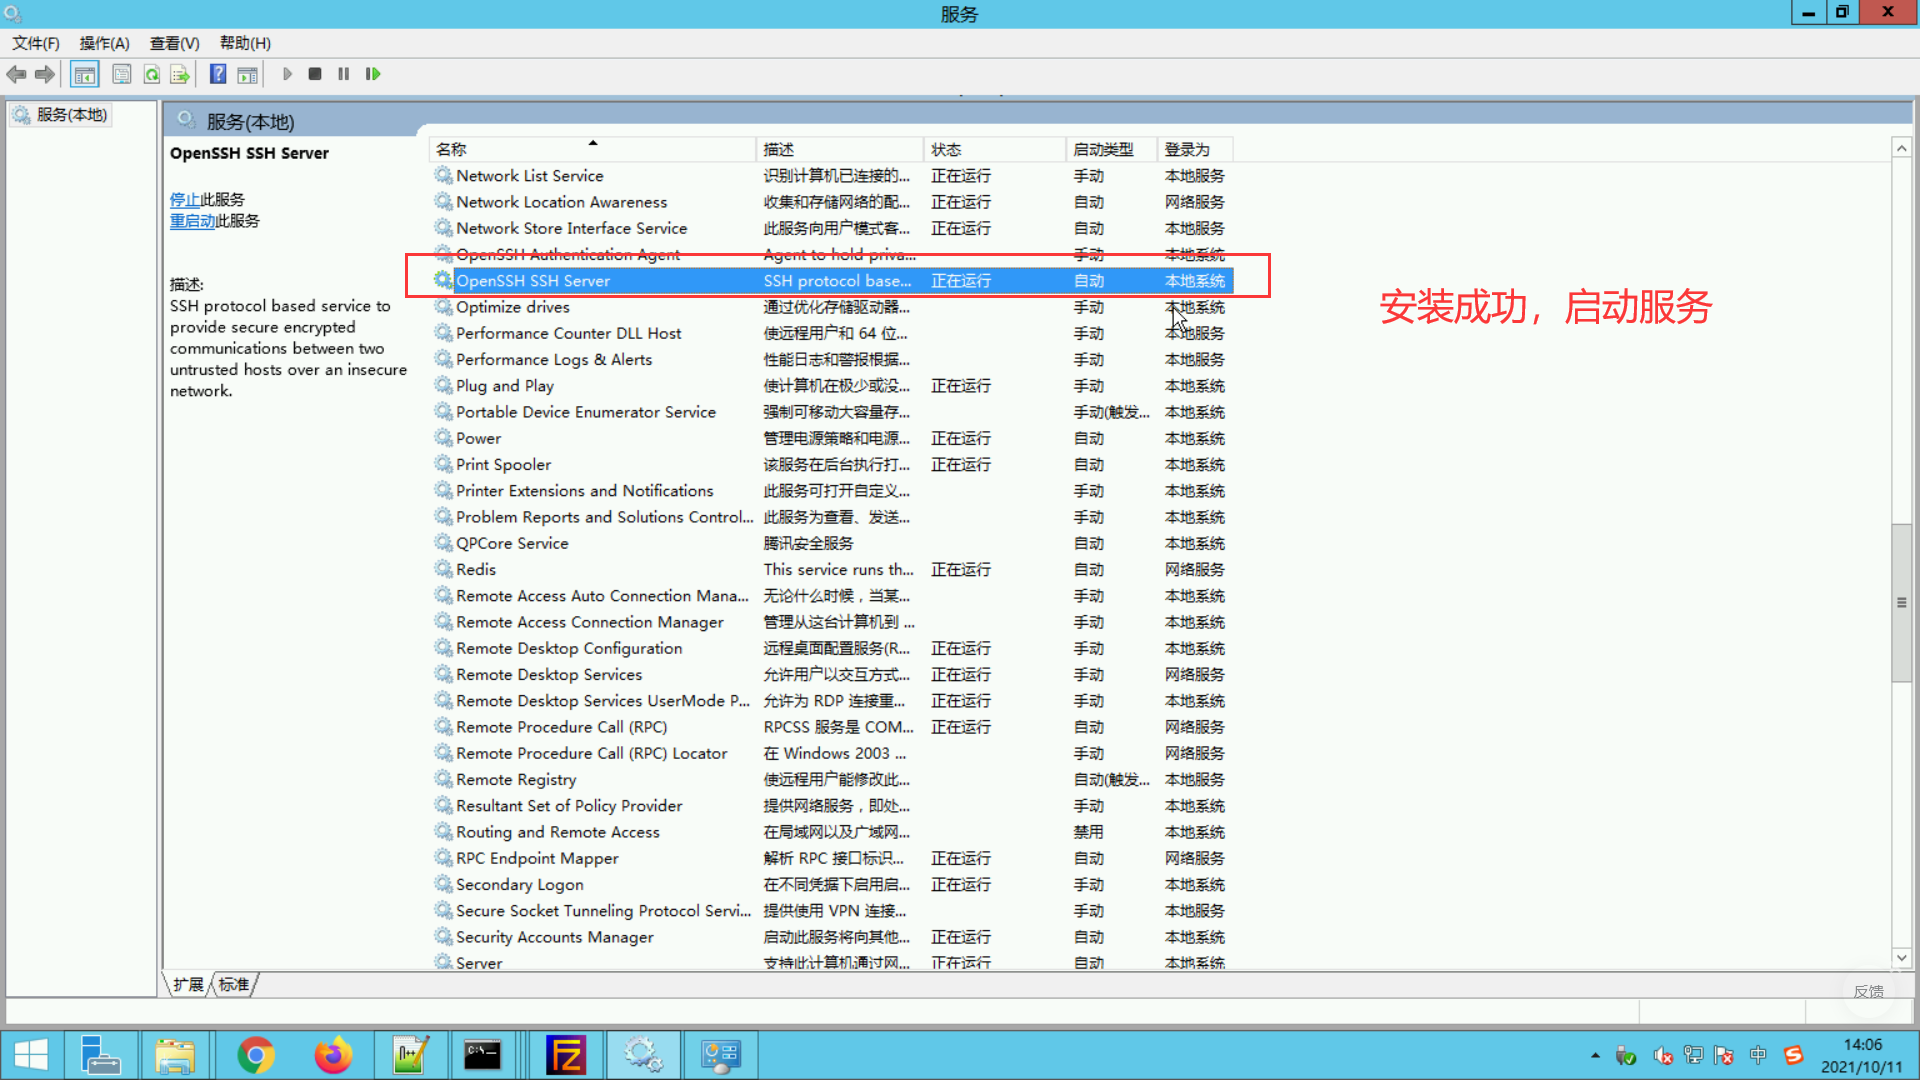
Task: Sort by the 启动类型 column header
Action: click(x=1103, y=149)
